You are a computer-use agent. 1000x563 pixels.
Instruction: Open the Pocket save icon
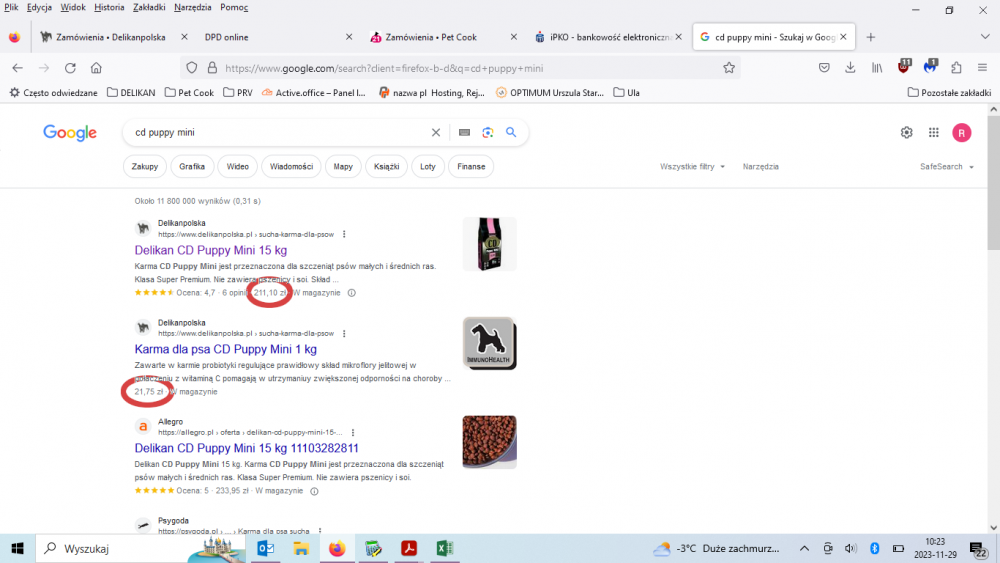coord(824,68)
